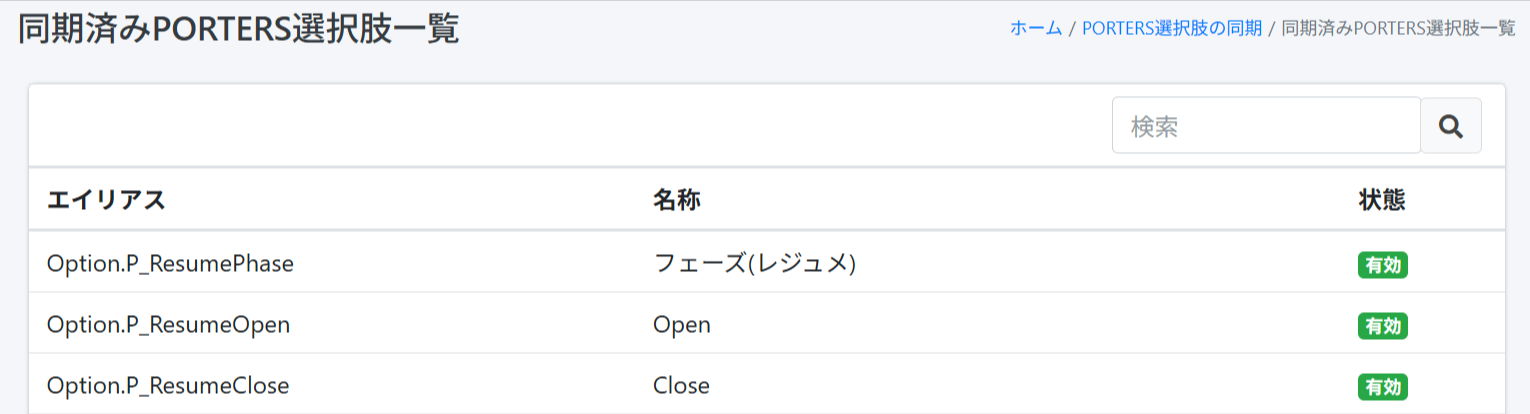Go to PORTERS選択肢の同期 breadcrumb link
The width and height of the screenshot is (1530, 414).
(1171, 28)
